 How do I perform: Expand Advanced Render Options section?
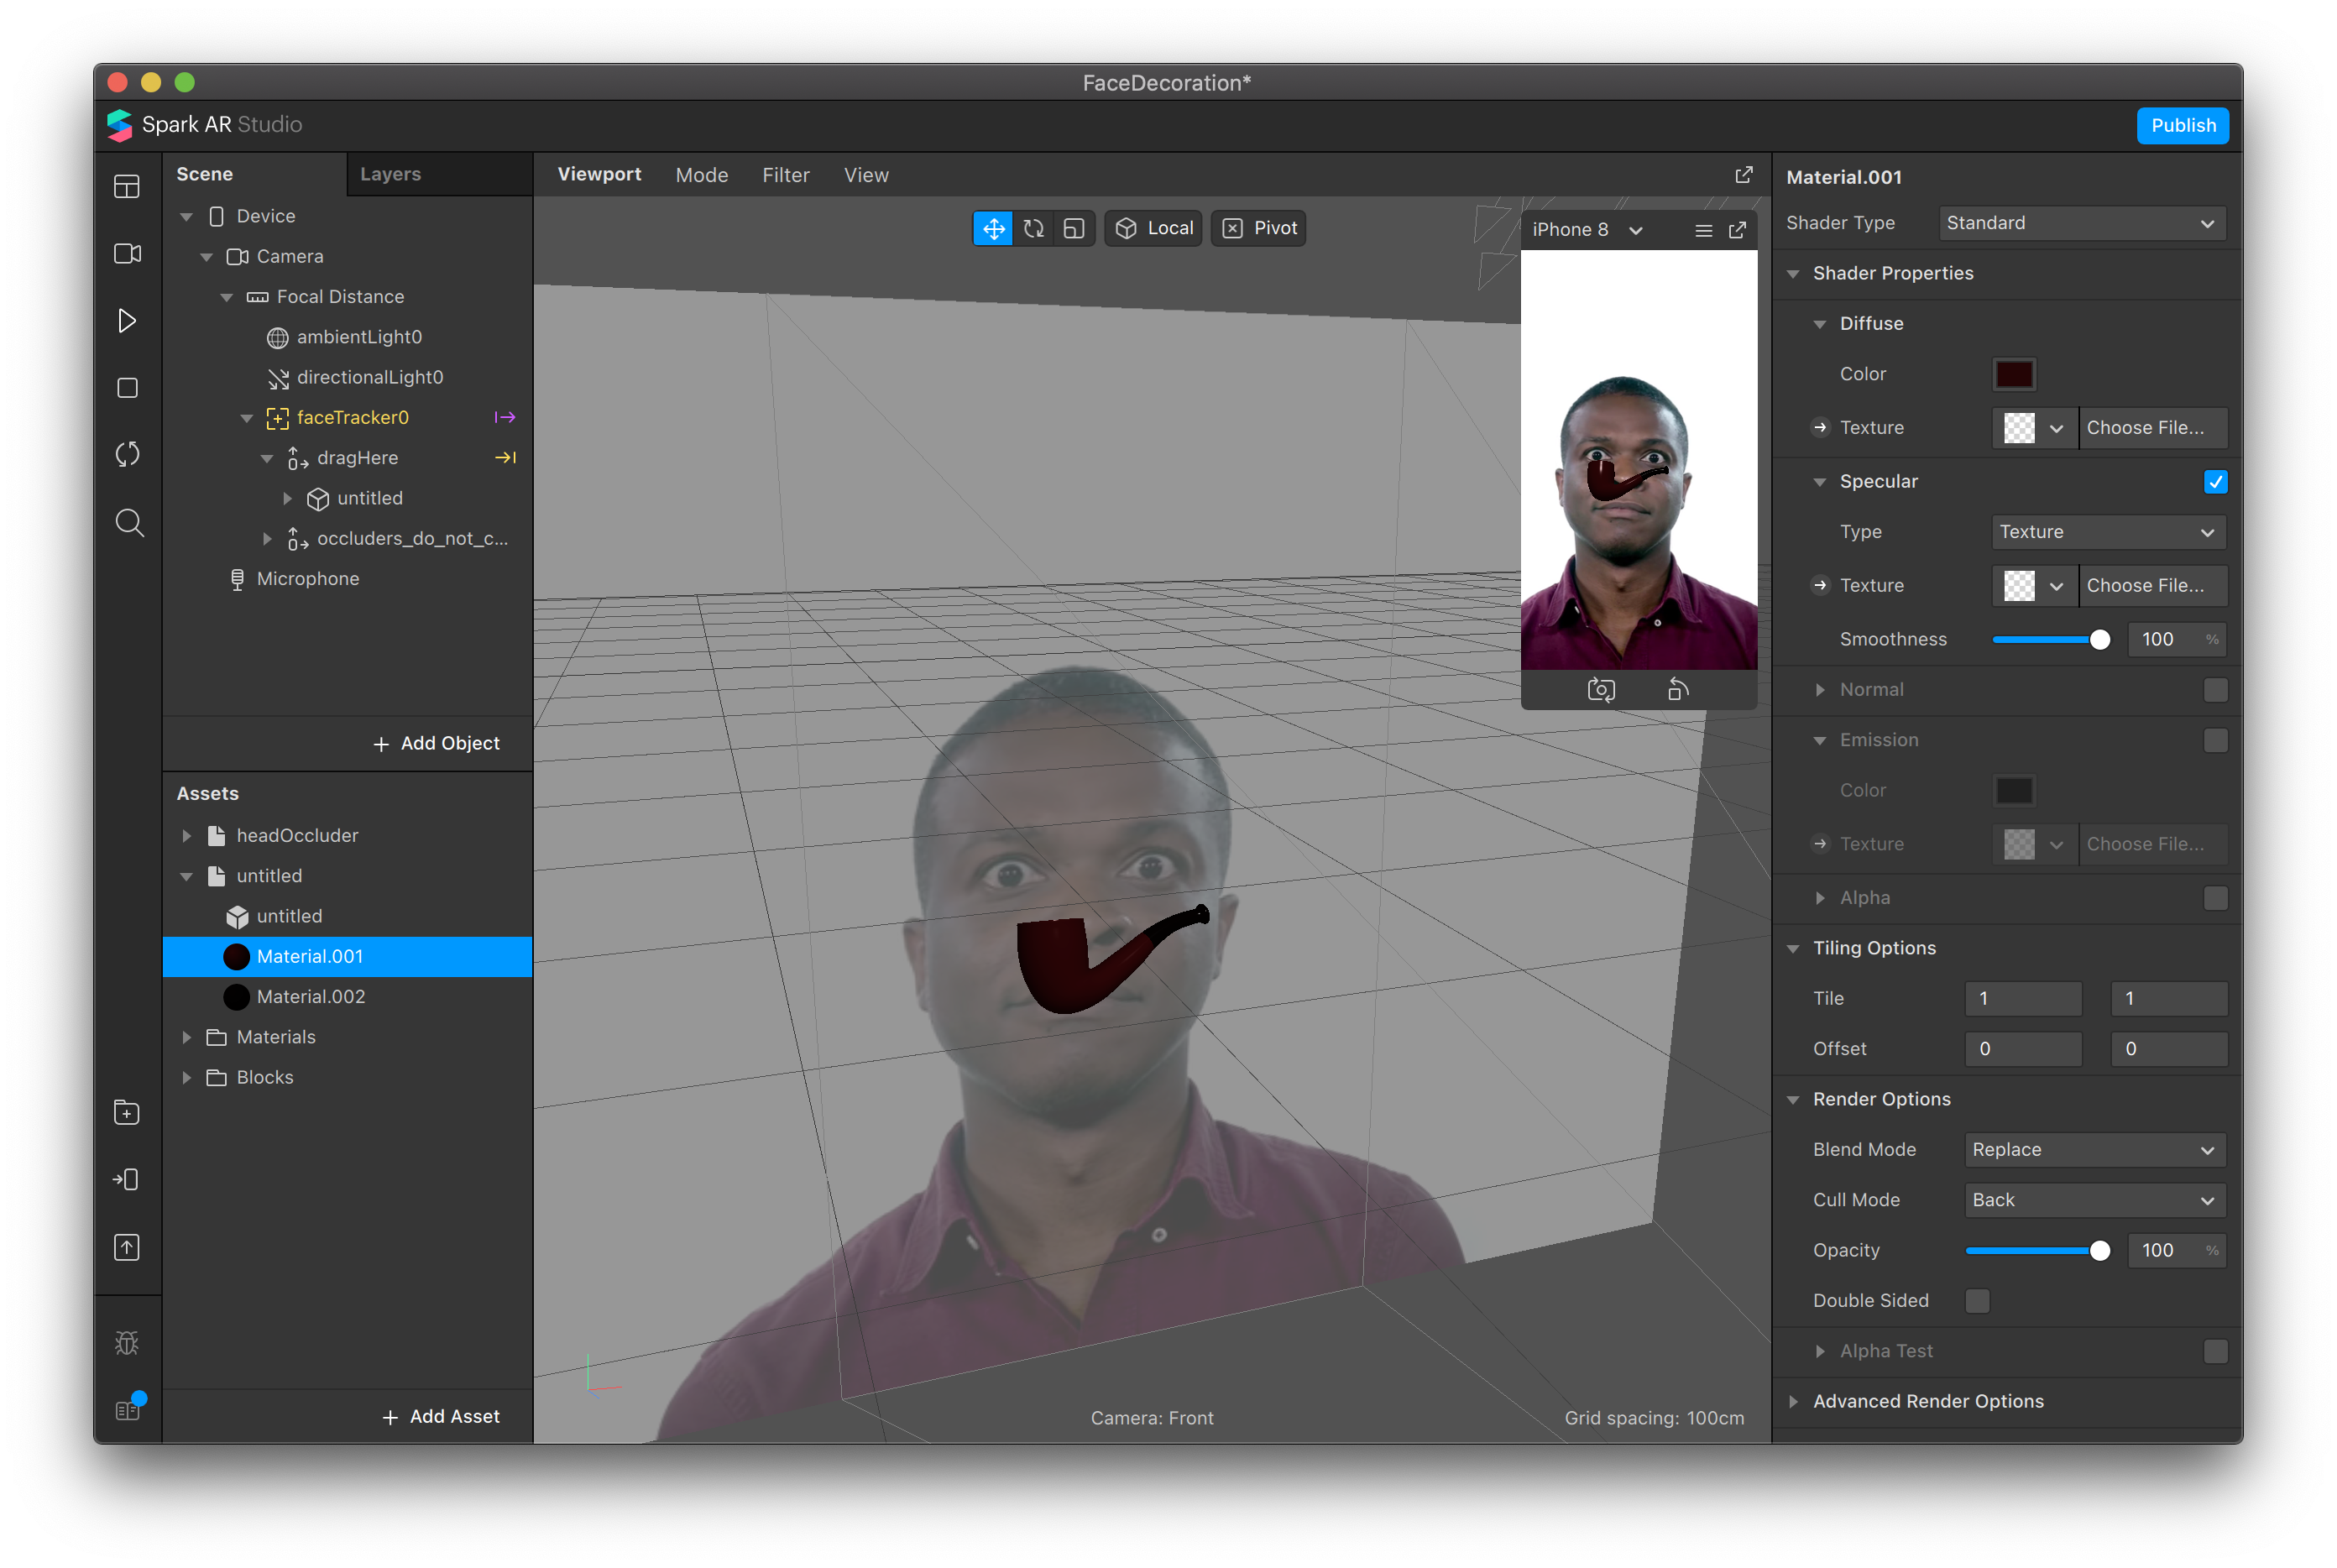[x=1927, y=1401]
